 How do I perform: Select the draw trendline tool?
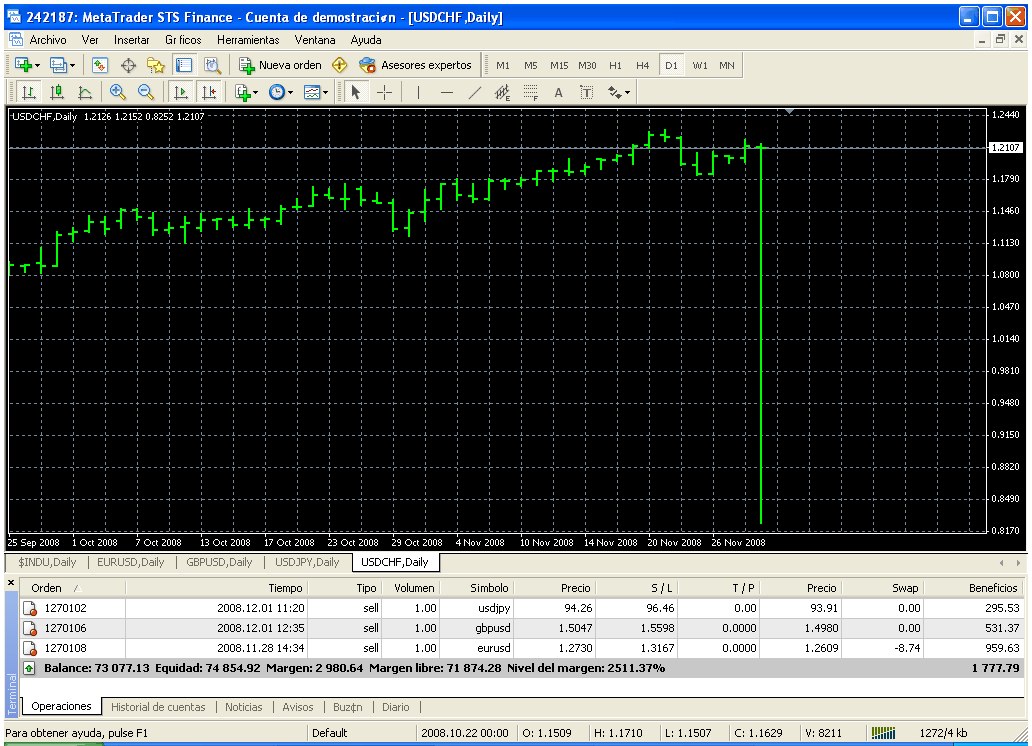point(475,92)
